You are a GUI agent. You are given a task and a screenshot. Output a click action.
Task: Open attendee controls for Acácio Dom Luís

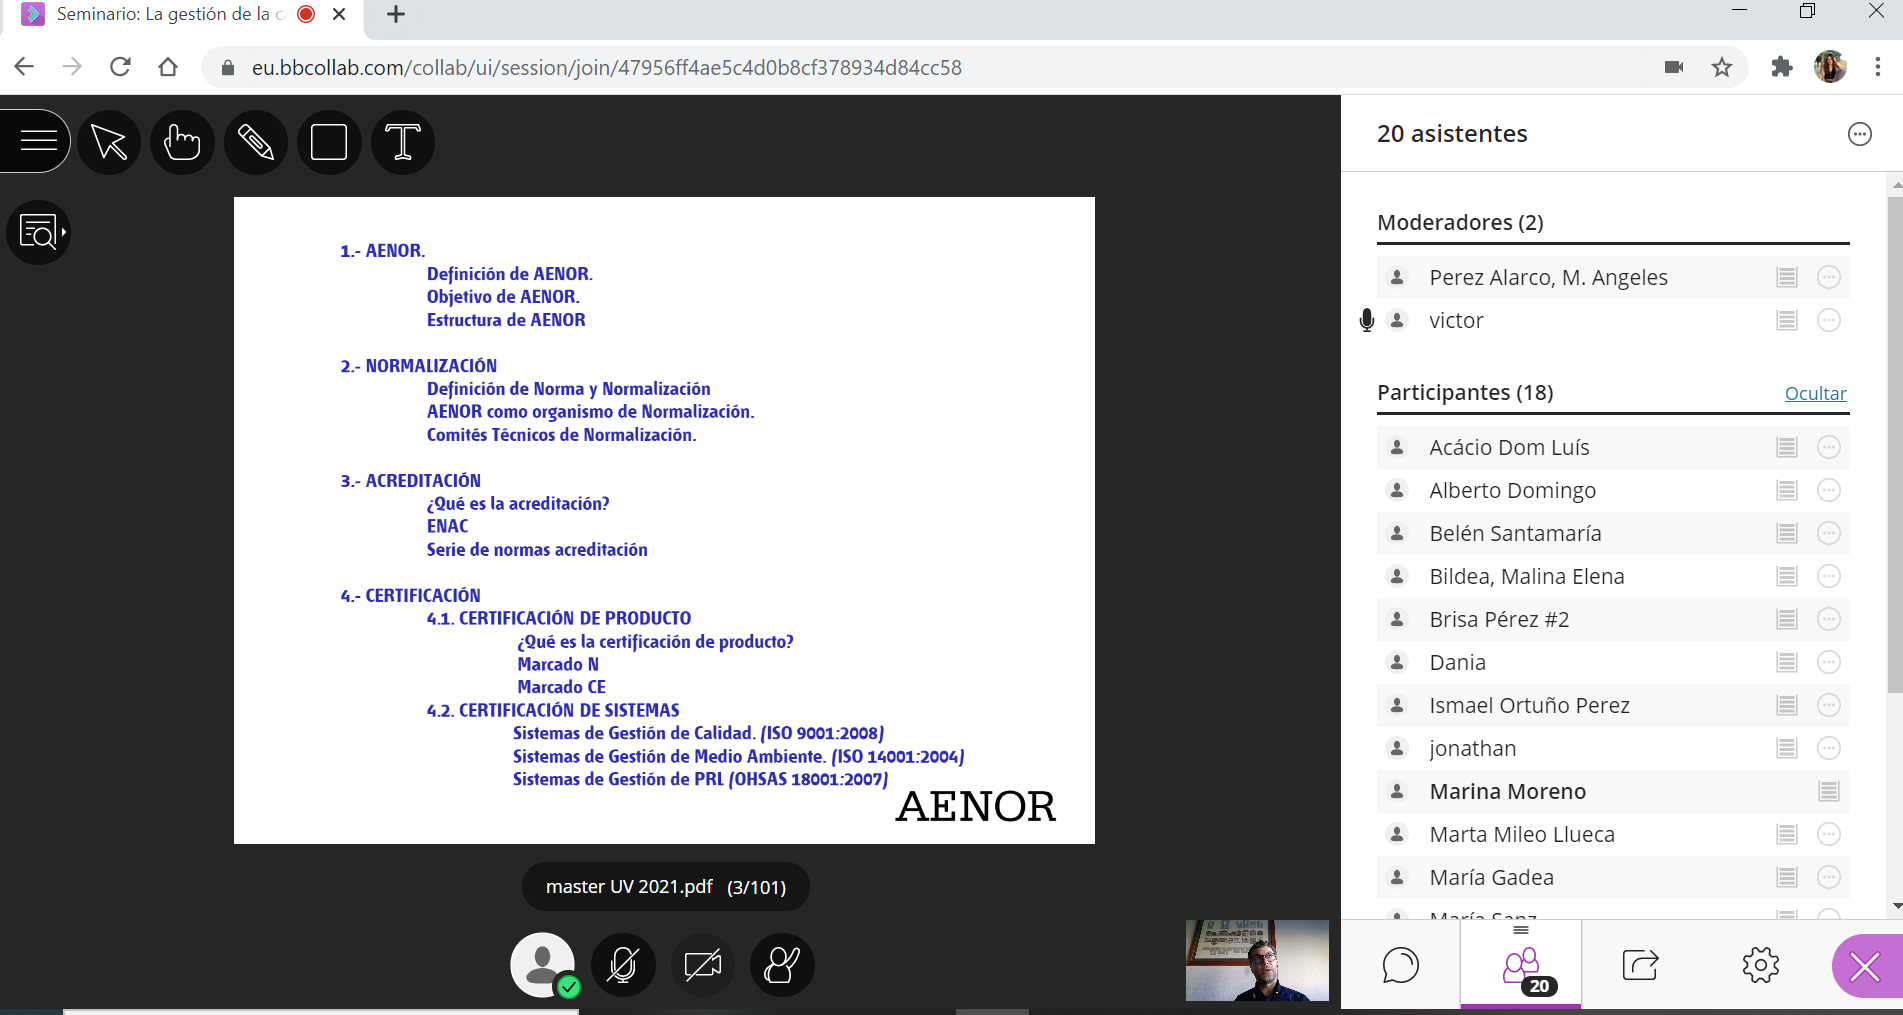coord(1828,447)
